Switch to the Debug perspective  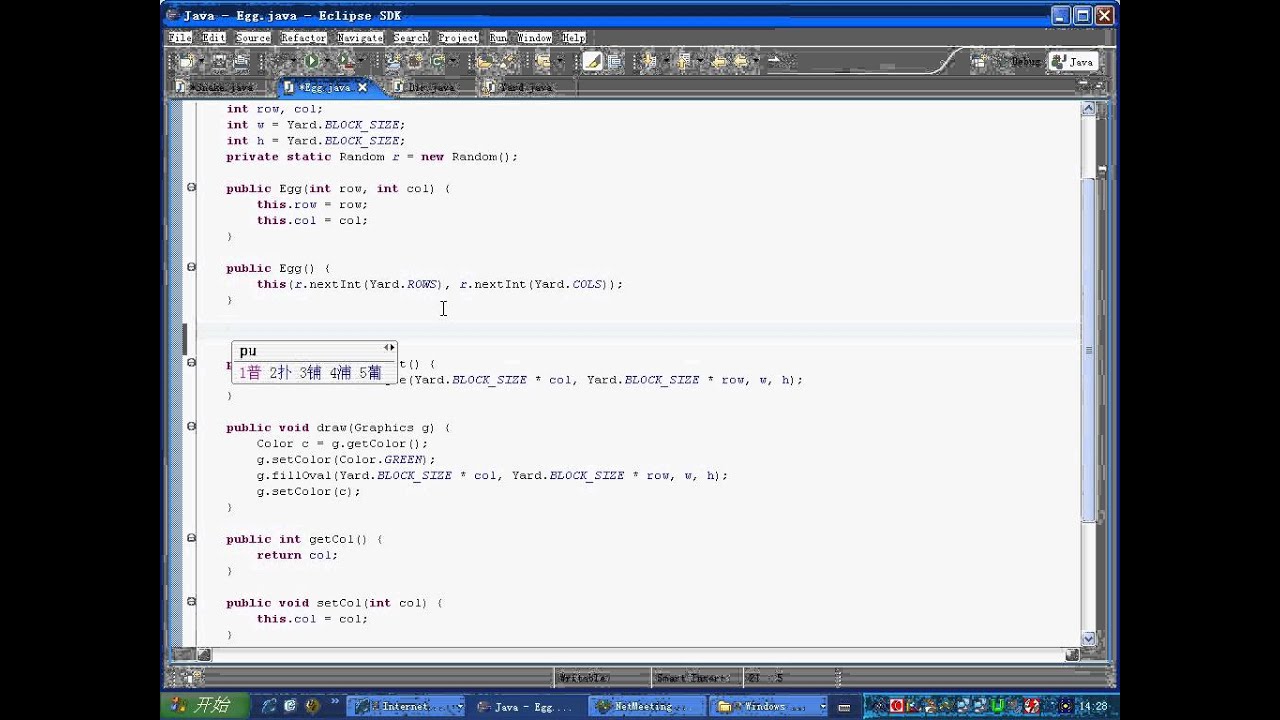(x=1019, y=62)
